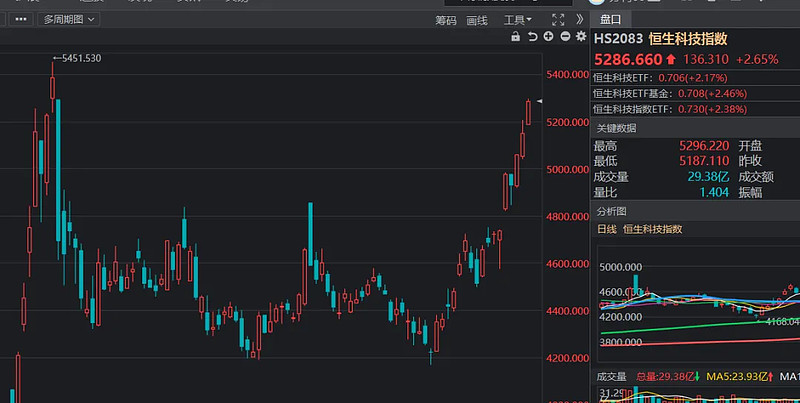Open the 多周期图 dropdown
800x403 pixels.
68,19
